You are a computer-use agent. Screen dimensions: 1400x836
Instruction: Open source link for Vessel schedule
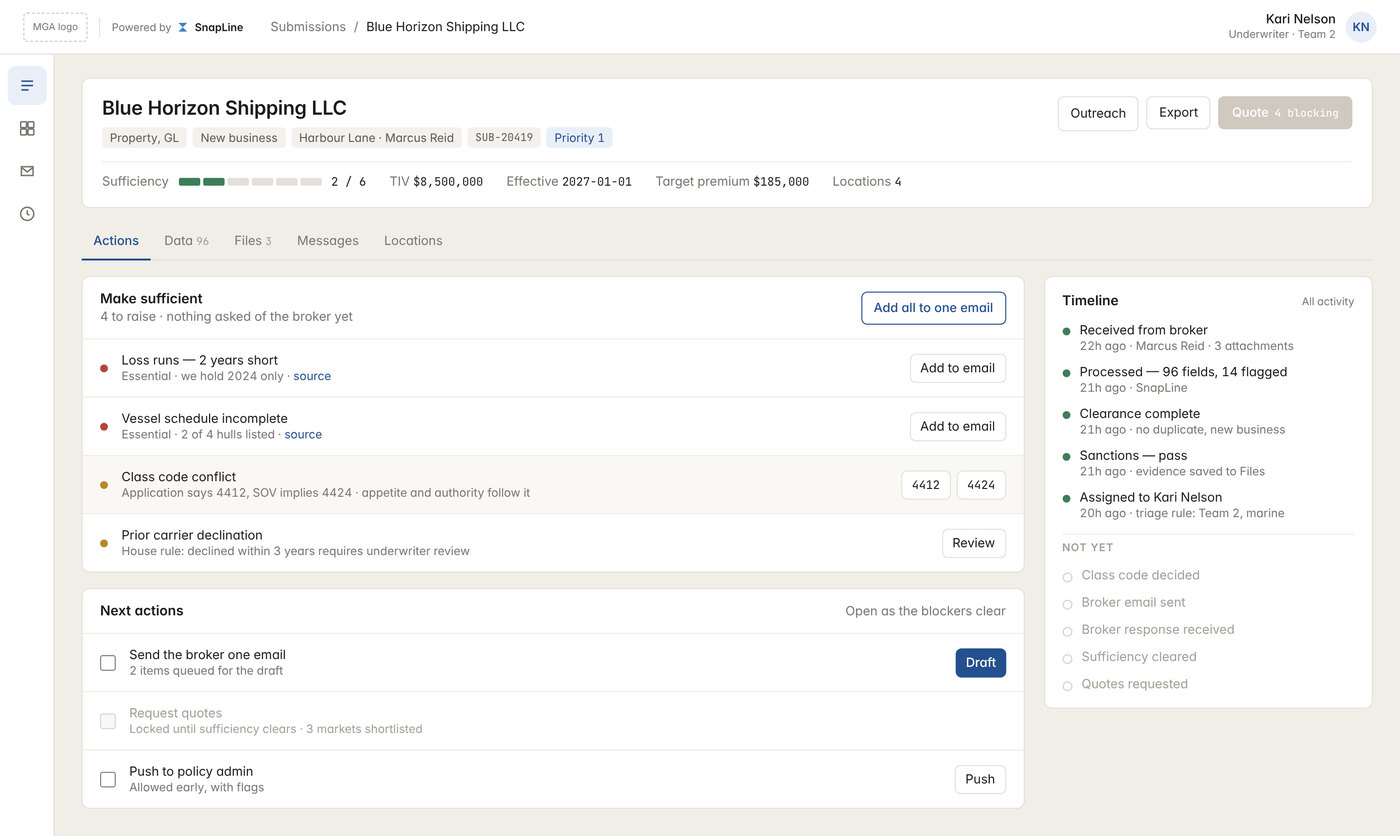pos(303,434)
